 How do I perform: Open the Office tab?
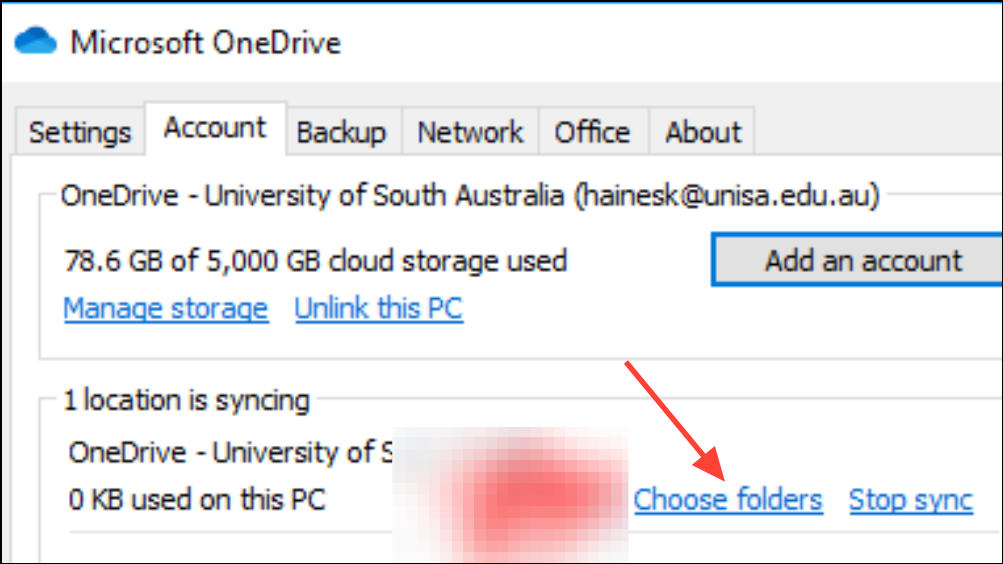(x=592, y=132)
